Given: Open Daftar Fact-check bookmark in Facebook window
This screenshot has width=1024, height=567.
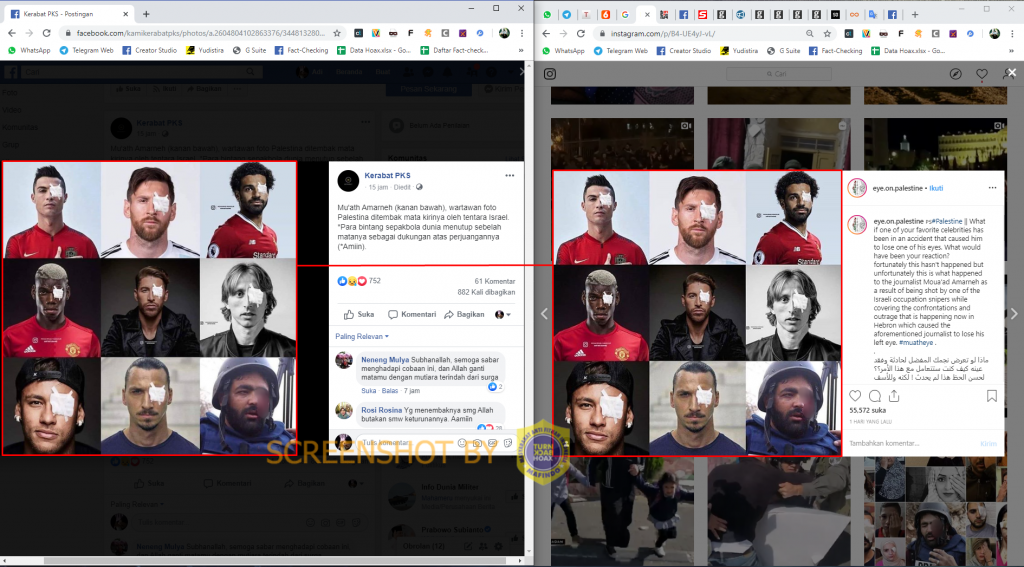Looking at the screenshot, I should [x=455, y=50].
